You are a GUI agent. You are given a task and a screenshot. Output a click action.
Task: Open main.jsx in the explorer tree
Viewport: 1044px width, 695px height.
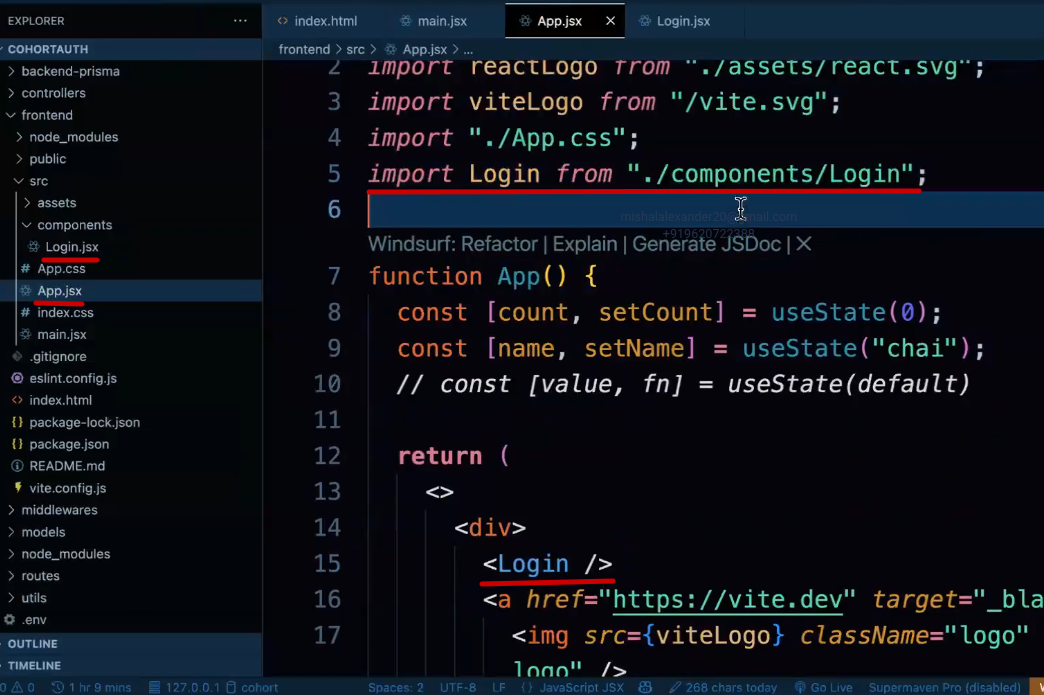click(x=62, y=335)
